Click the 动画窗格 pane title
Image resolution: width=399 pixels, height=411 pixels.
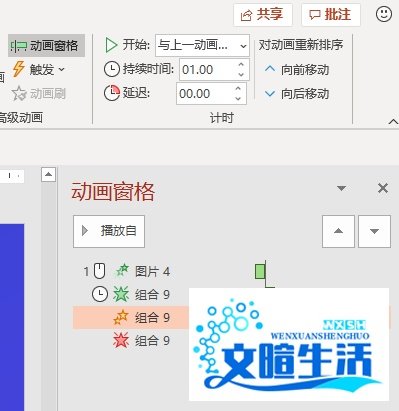pos(113,192)
